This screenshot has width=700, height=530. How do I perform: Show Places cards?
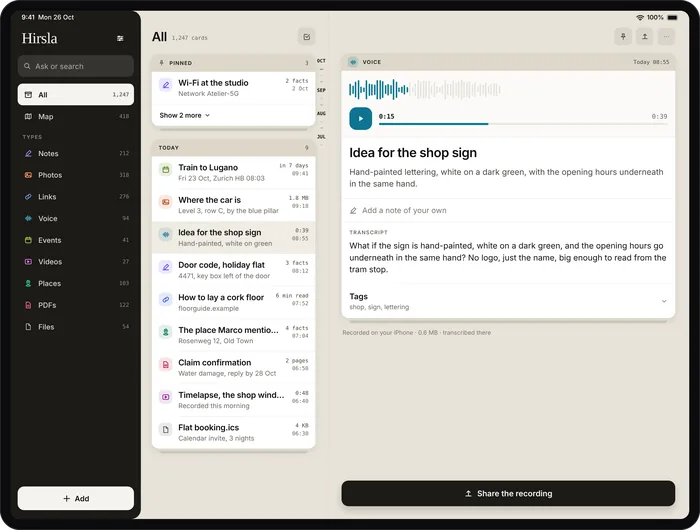pyautogui.click(x=75, y=284)
